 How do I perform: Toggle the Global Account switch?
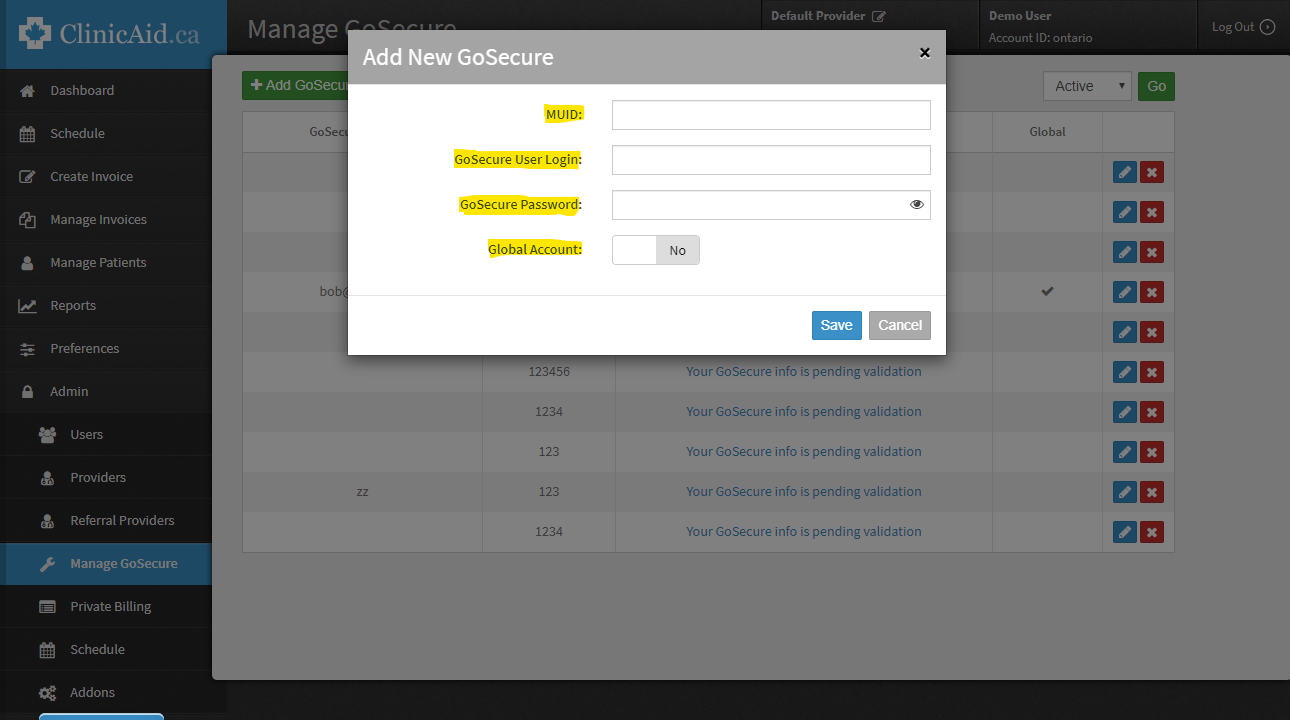656,250
